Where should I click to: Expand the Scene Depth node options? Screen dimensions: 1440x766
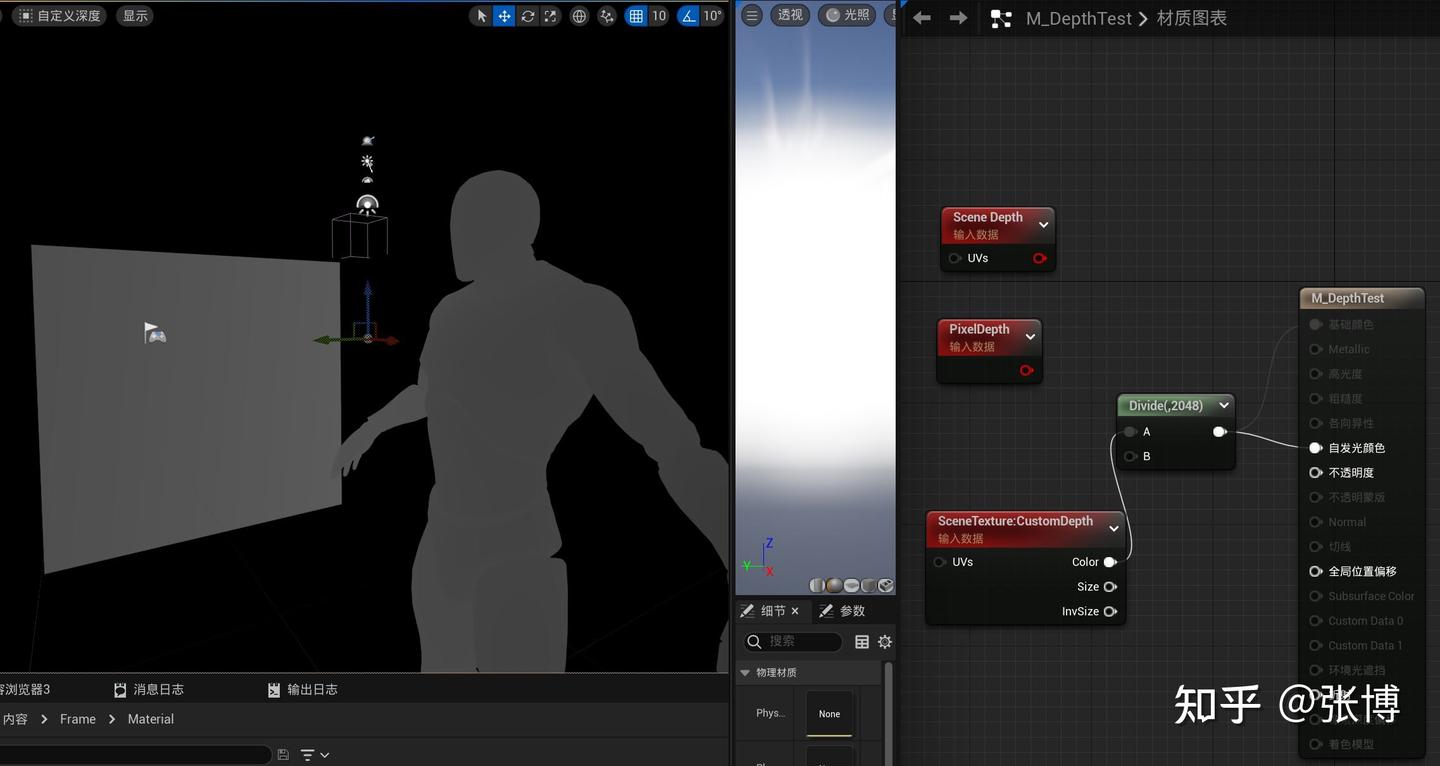[x=1043, y=225]
